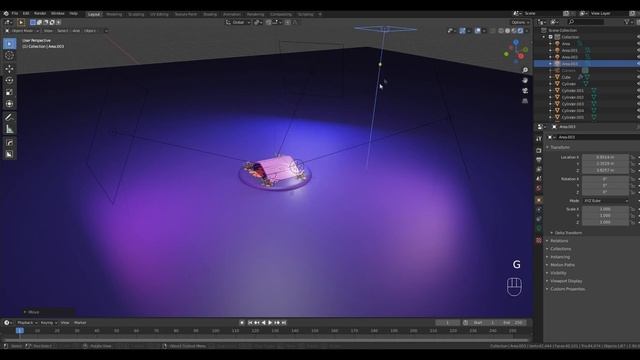Toggle visibility eye for Area.001
The height and width of the screenshot is (360, 640).
638,50
